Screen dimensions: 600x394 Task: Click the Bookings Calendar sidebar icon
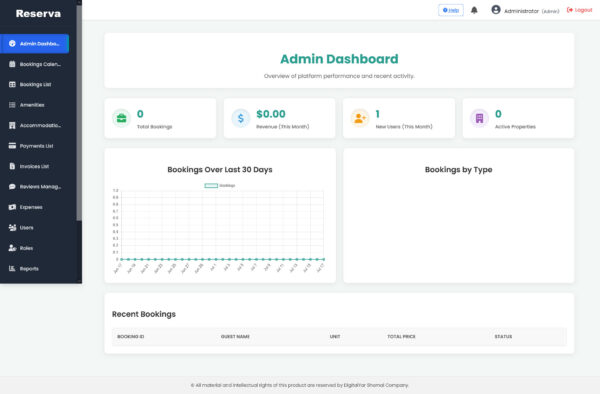[x=12, y=64]
